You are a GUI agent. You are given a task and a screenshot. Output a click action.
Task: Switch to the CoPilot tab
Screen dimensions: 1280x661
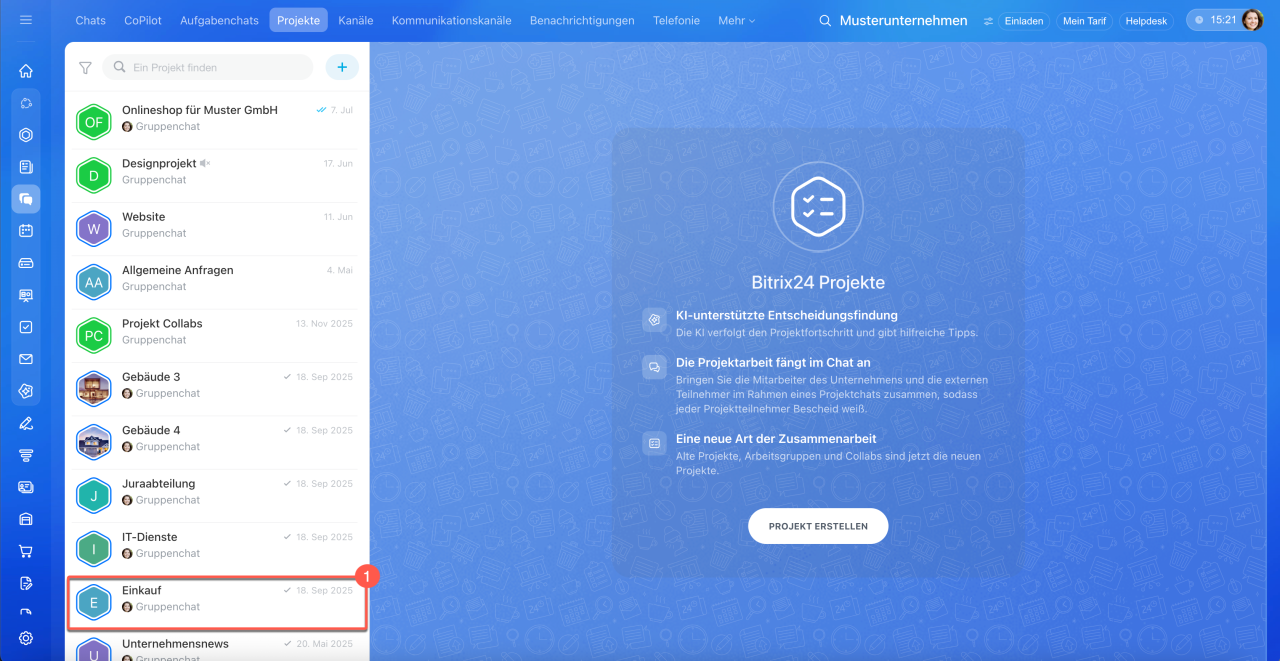coord(143,20)
